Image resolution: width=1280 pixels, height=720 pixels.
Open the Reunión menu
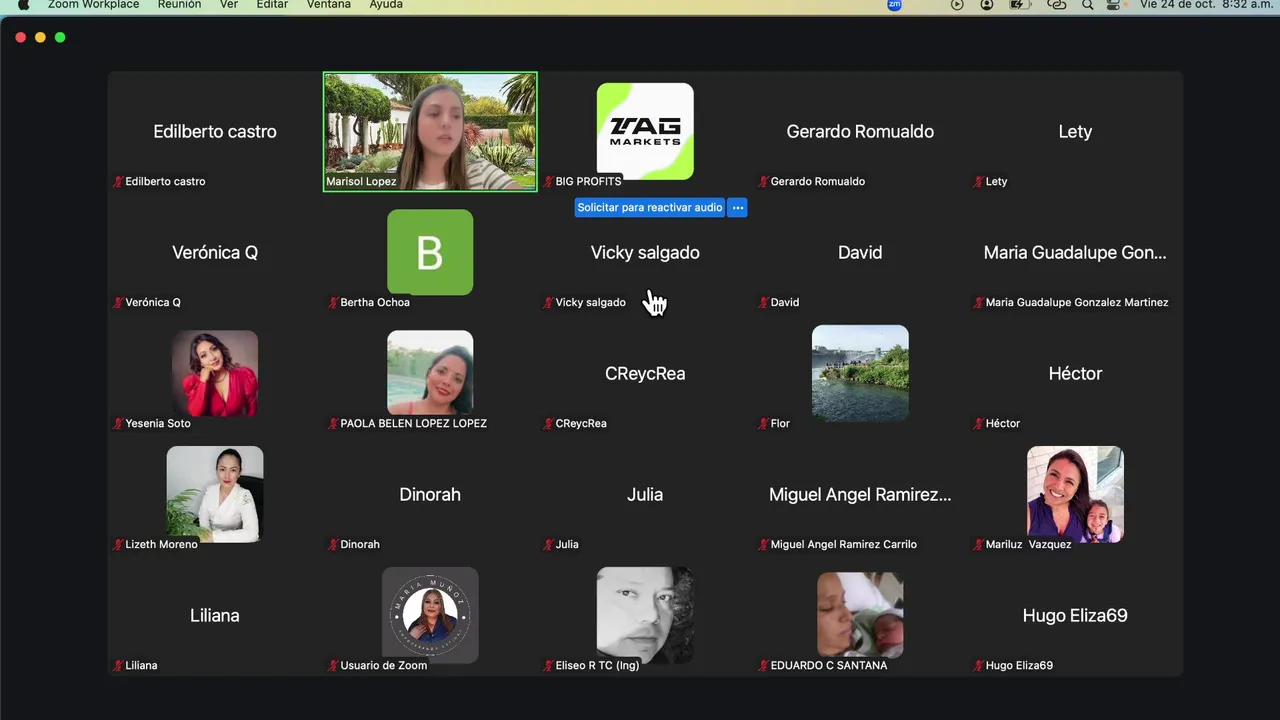point(179,5)
